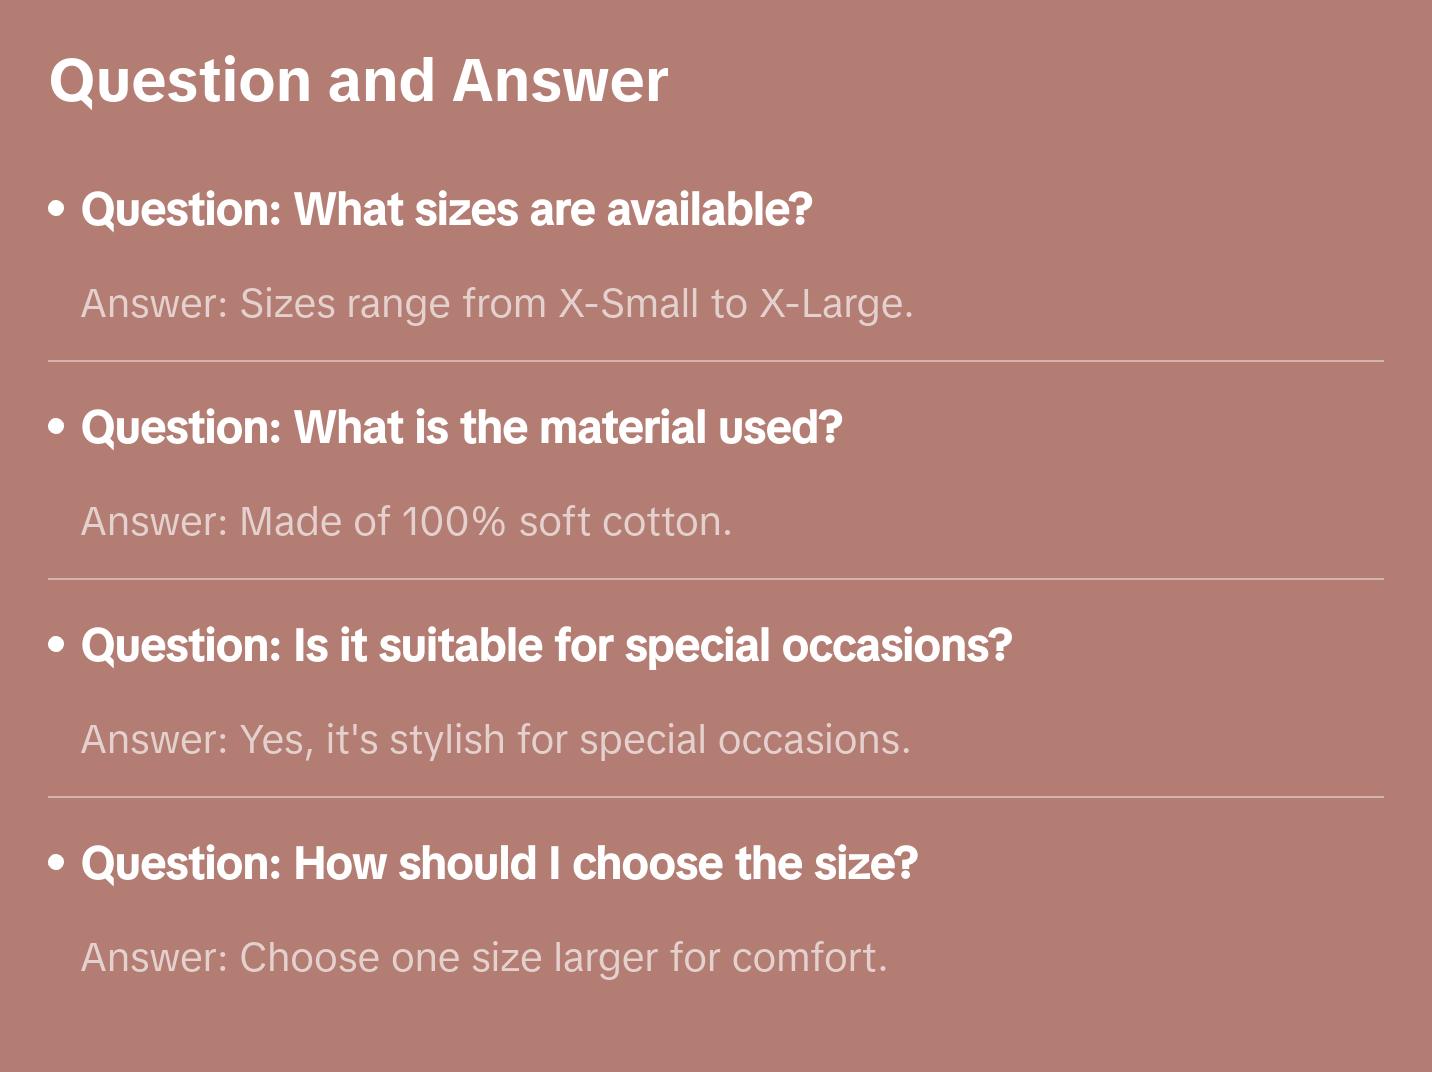Select the answer about sizes X-Small to X-Large
The image size is (1432, 1072).
(x=497, y=303)
